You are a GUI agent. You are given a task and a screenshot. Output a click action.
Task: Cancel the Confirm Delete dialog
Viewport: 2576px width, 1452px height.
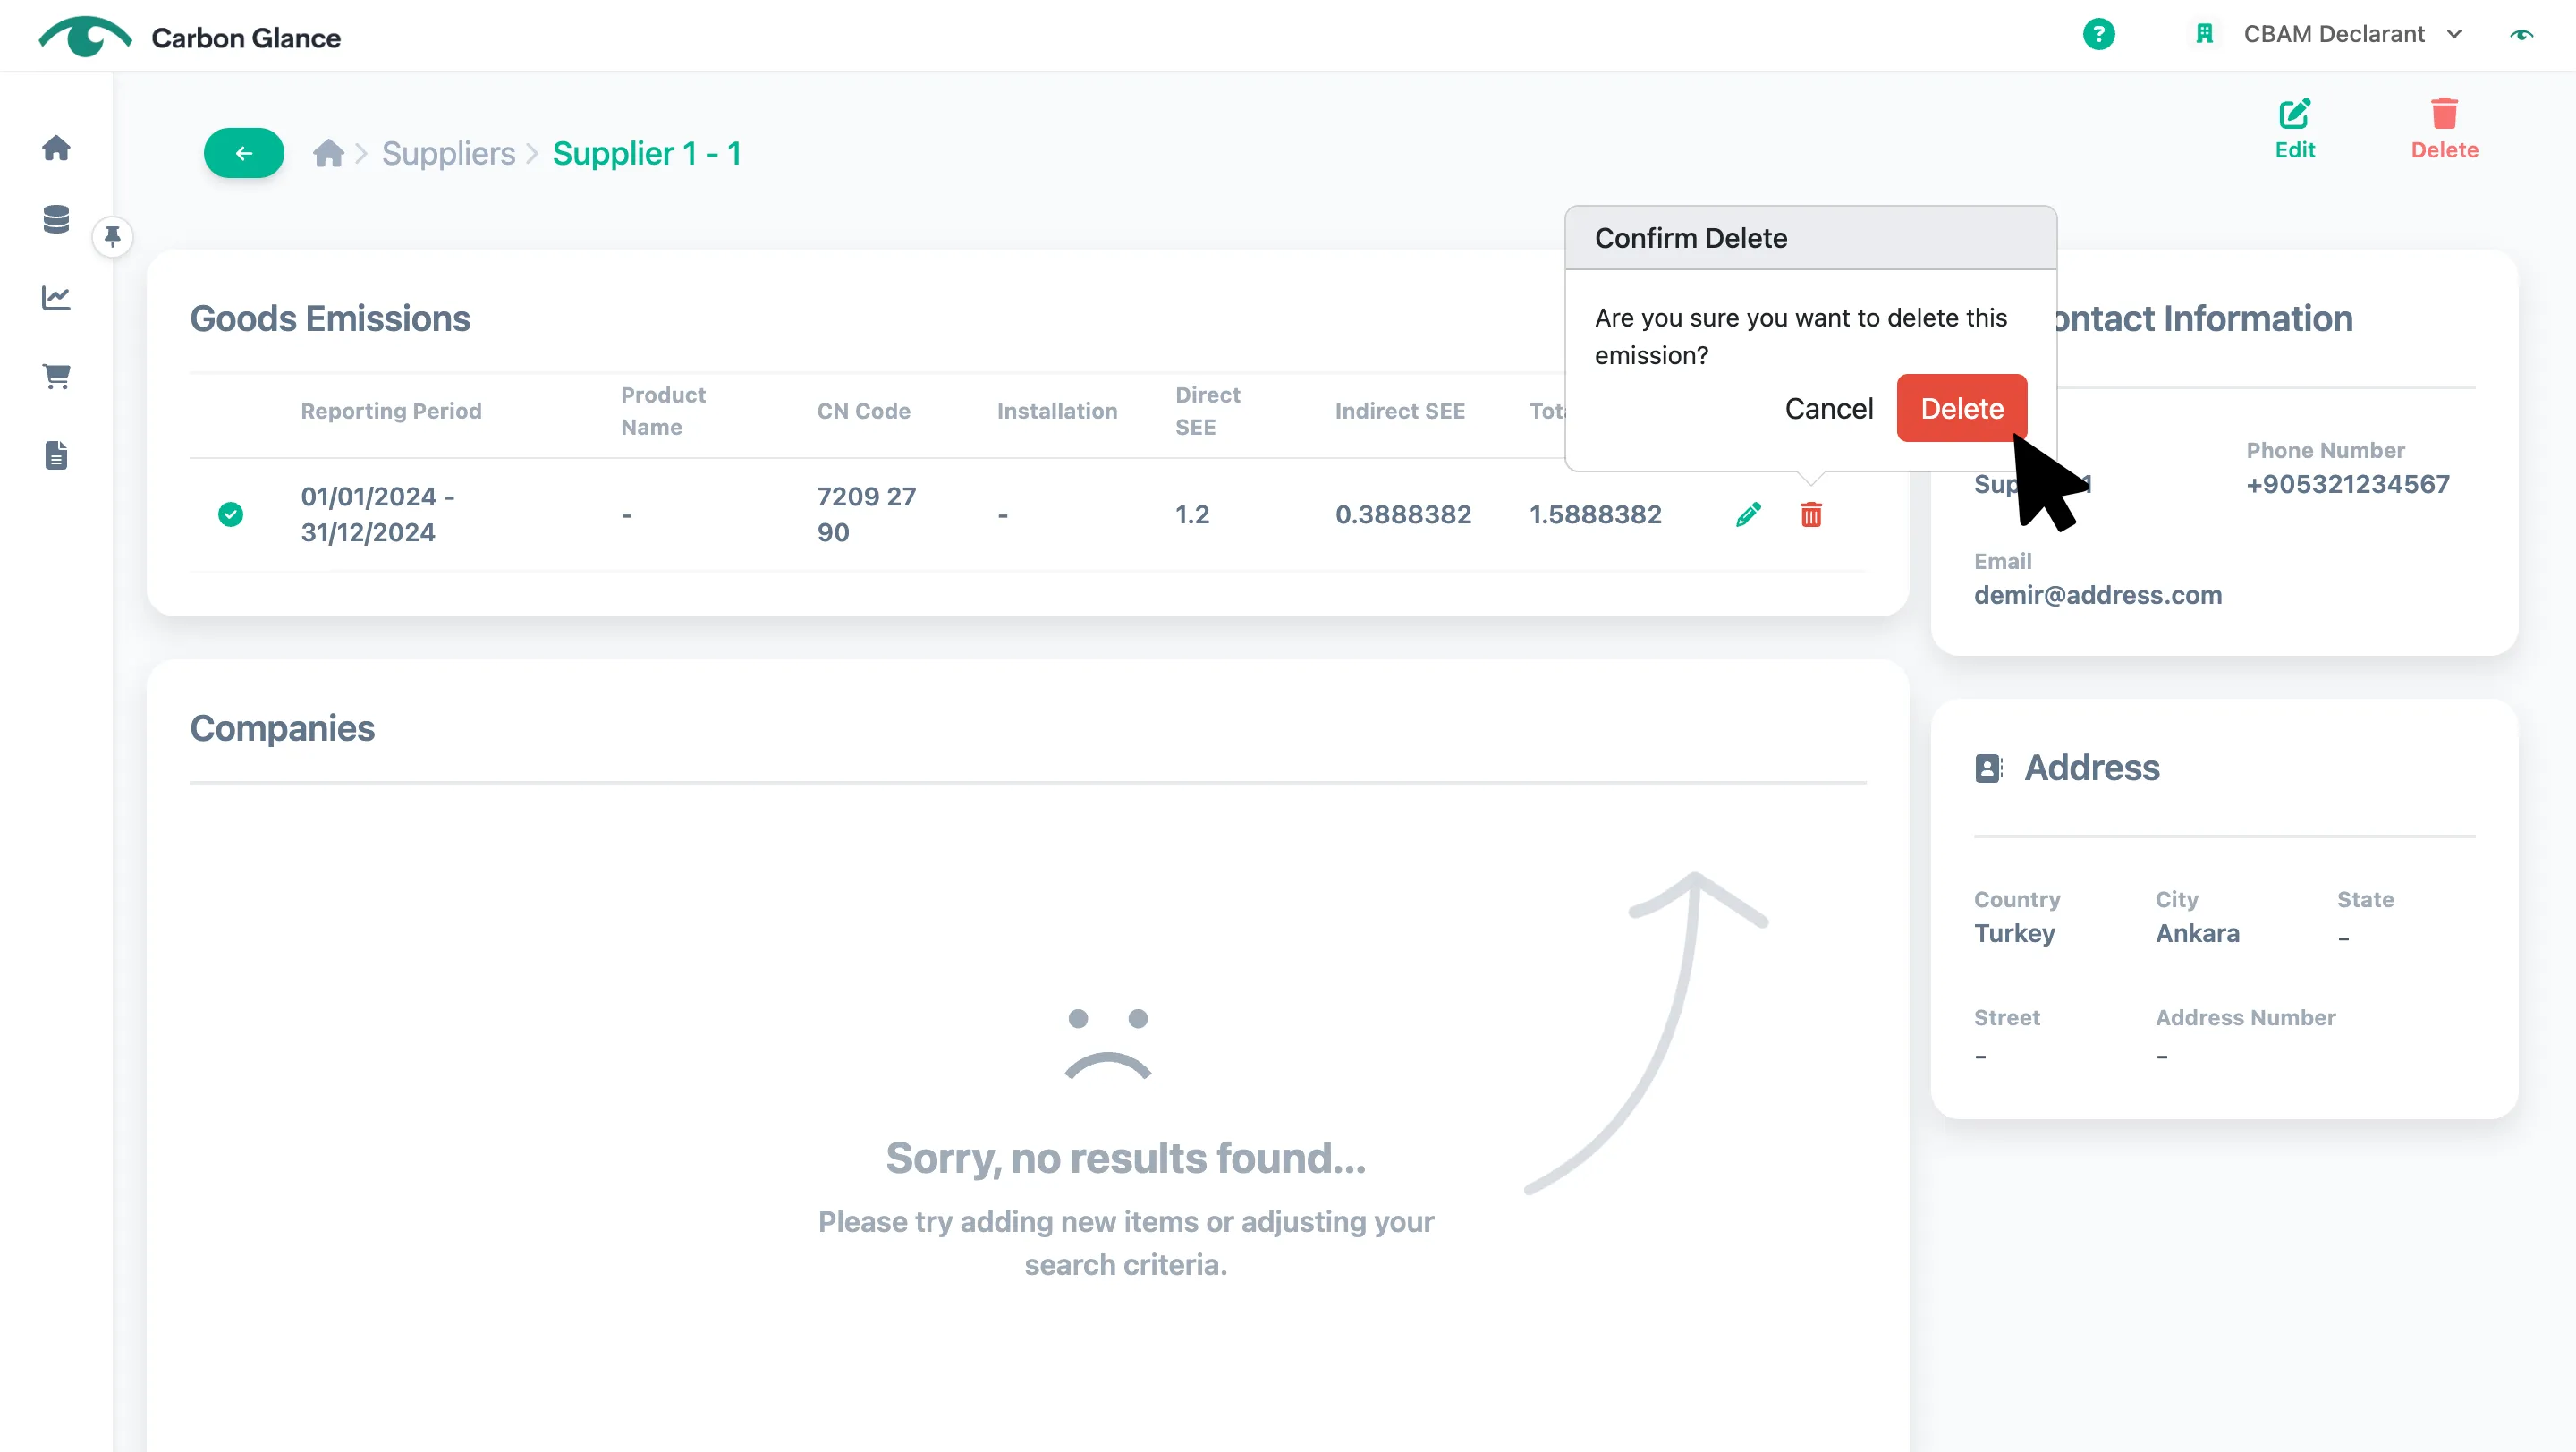tap(1828, 408)
